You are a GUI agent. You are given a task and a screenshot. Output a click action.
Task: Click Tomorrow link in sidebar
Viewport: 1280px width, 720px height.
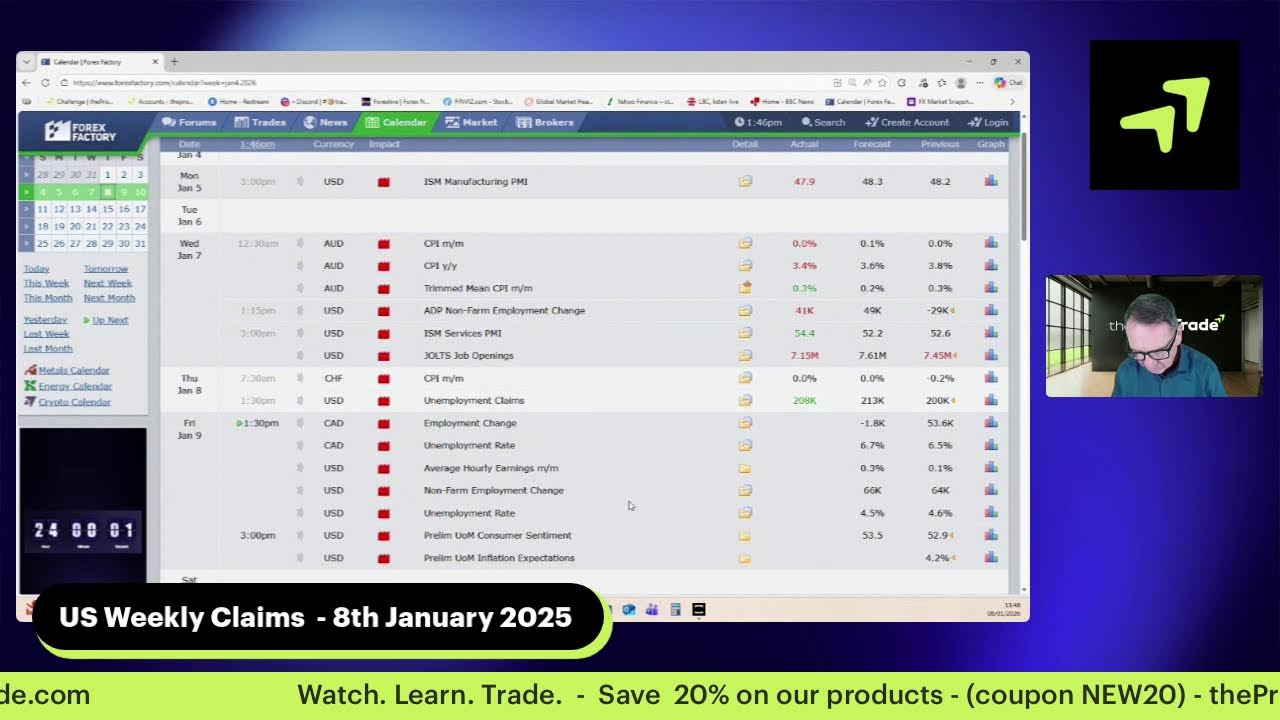point(106,269)
